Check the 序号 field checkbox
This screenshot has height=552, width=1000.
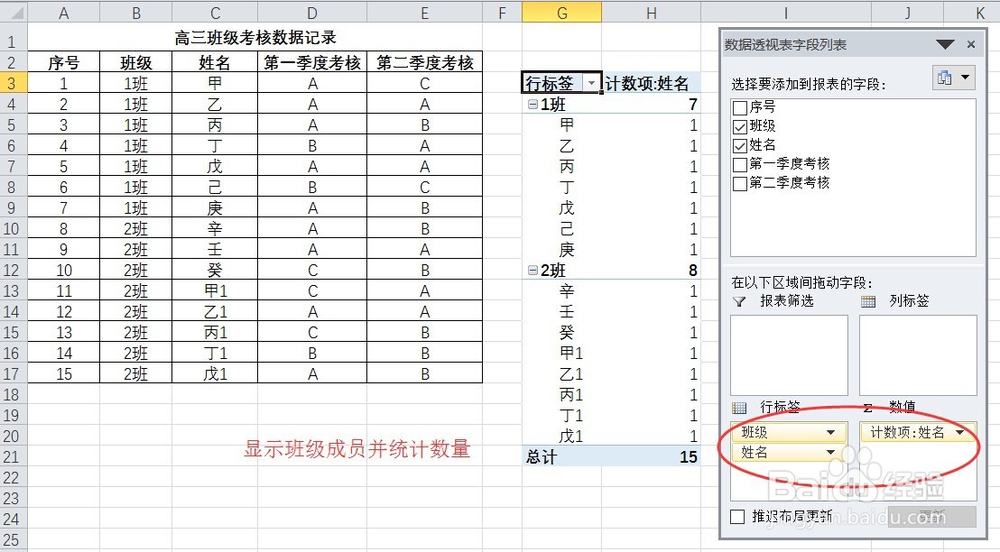tap(740, 108)
